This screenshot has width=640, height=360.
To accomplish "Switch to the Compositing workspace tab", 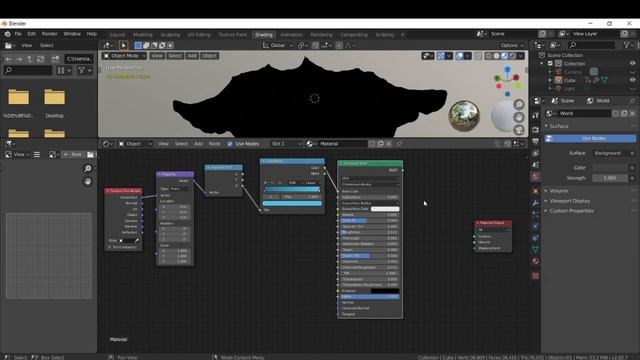I will [354, 35].
